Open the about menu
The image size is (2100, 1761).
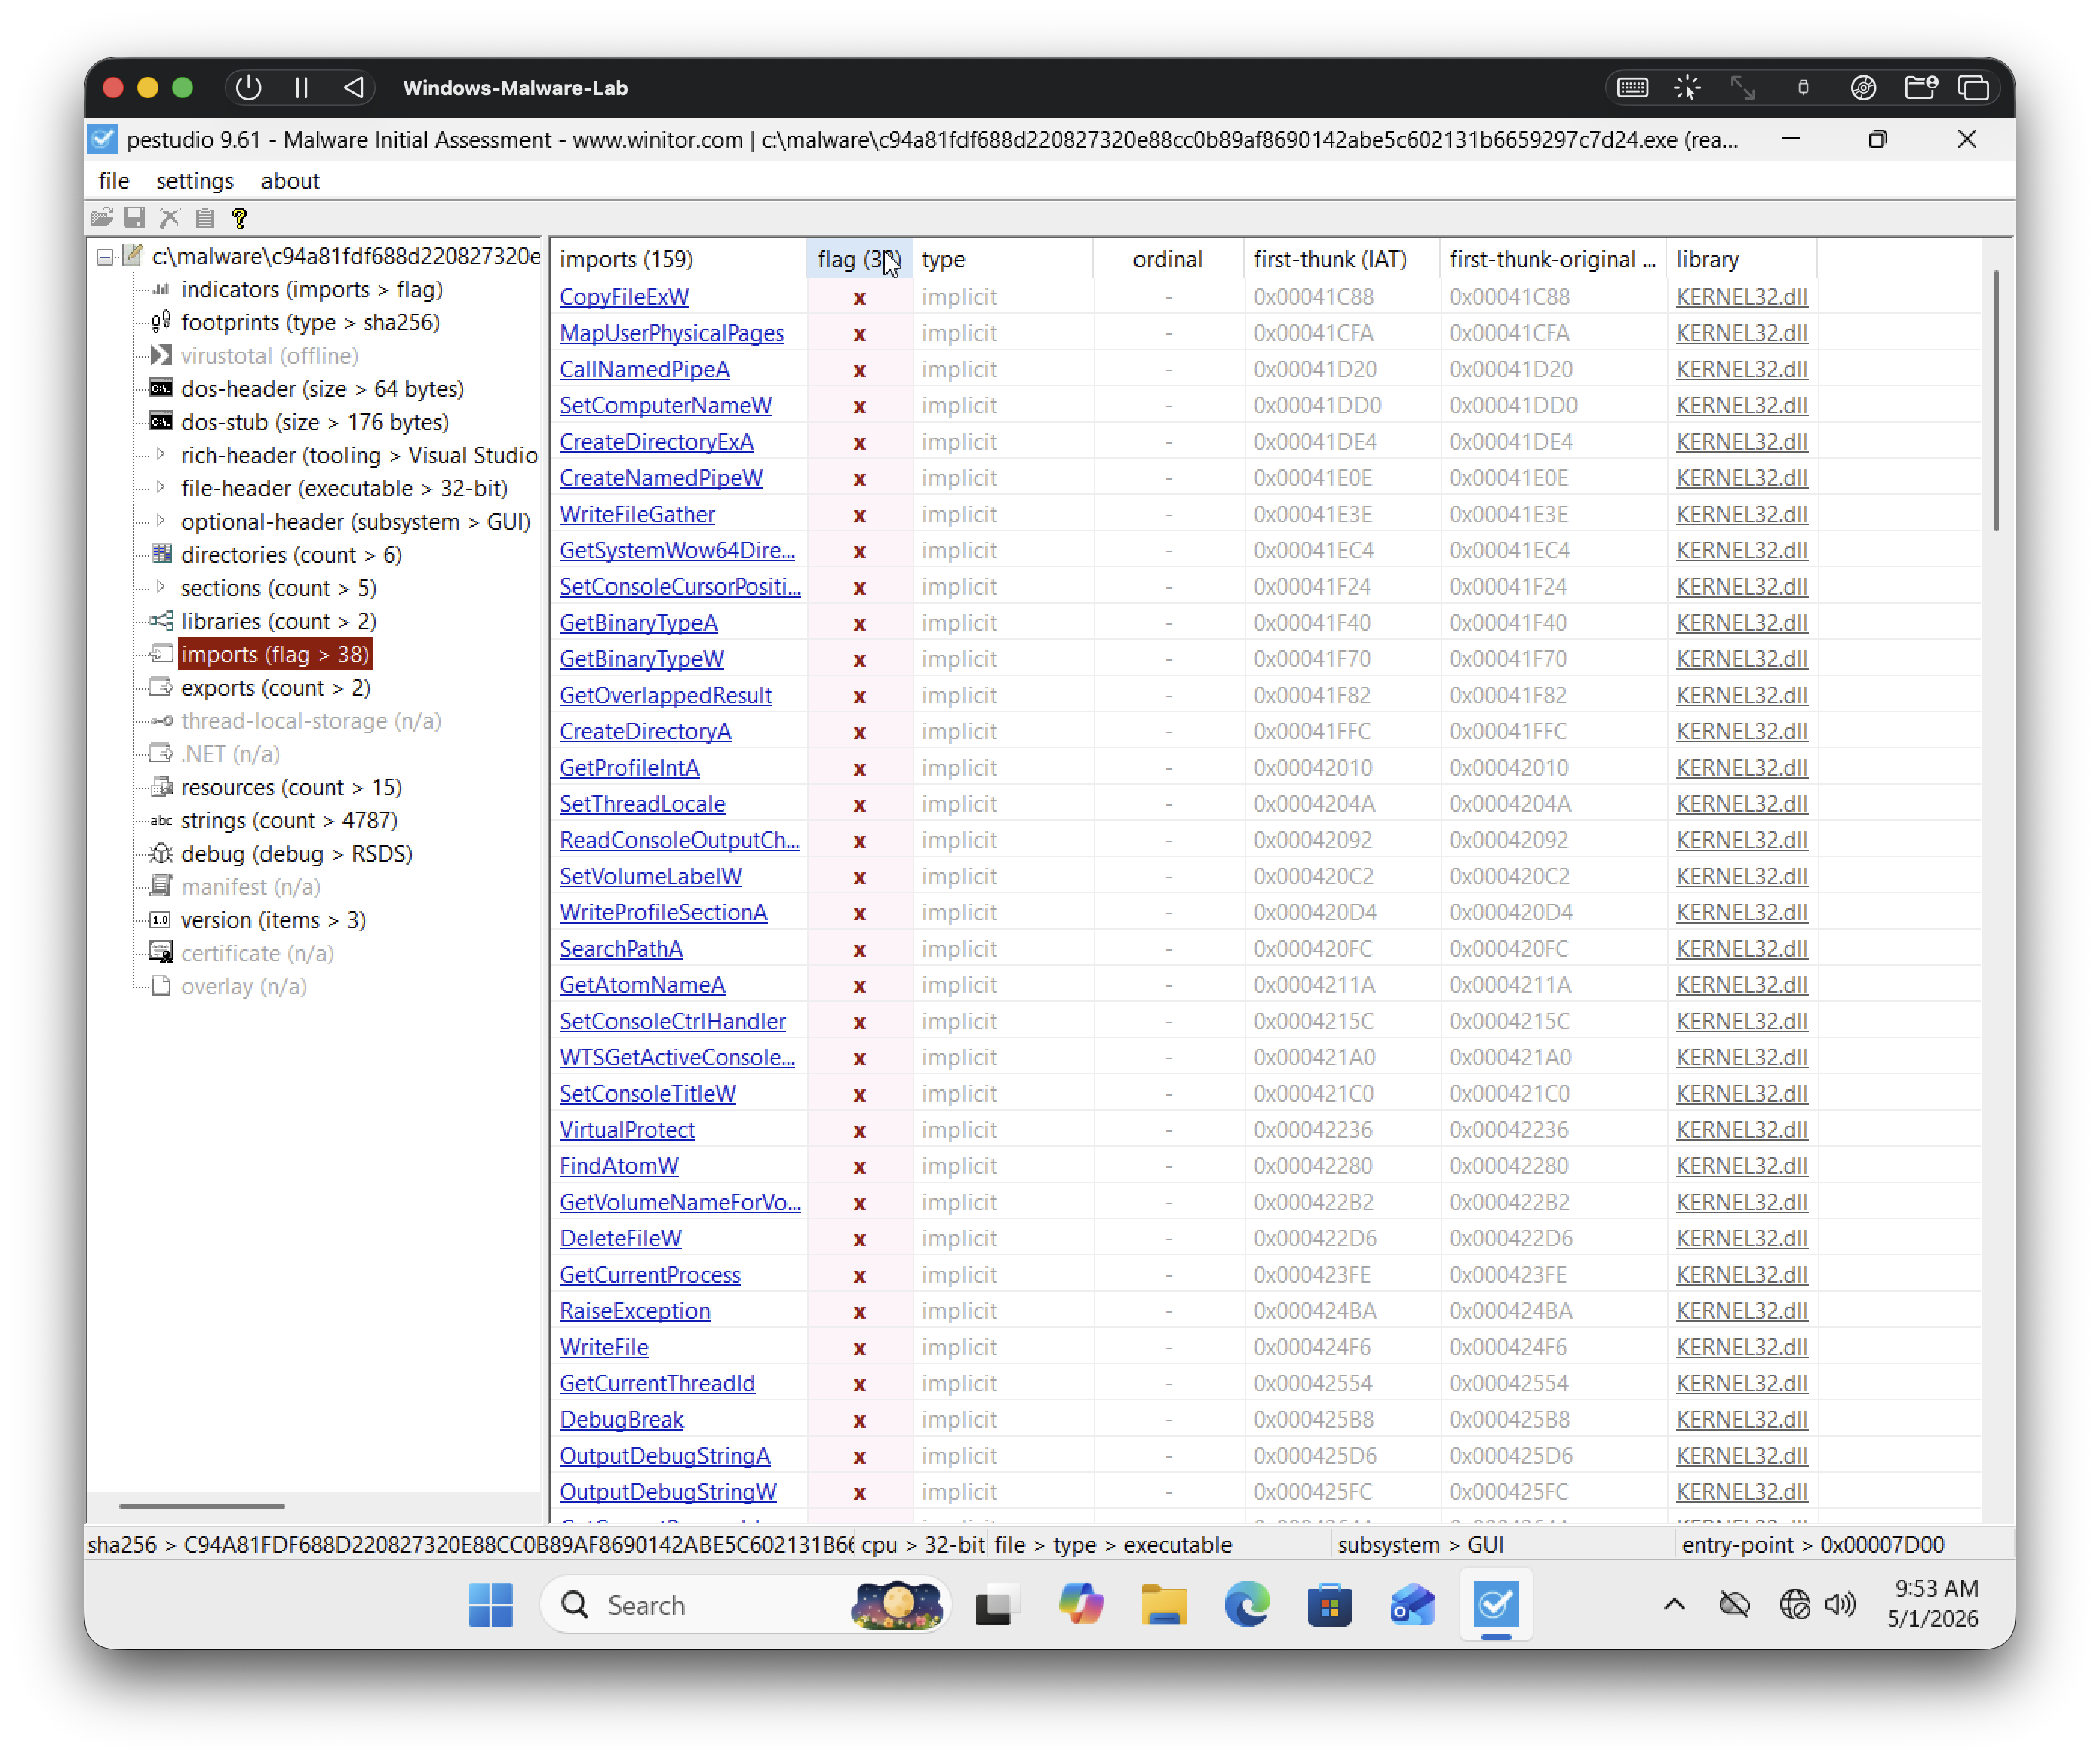tap(290, 181)
